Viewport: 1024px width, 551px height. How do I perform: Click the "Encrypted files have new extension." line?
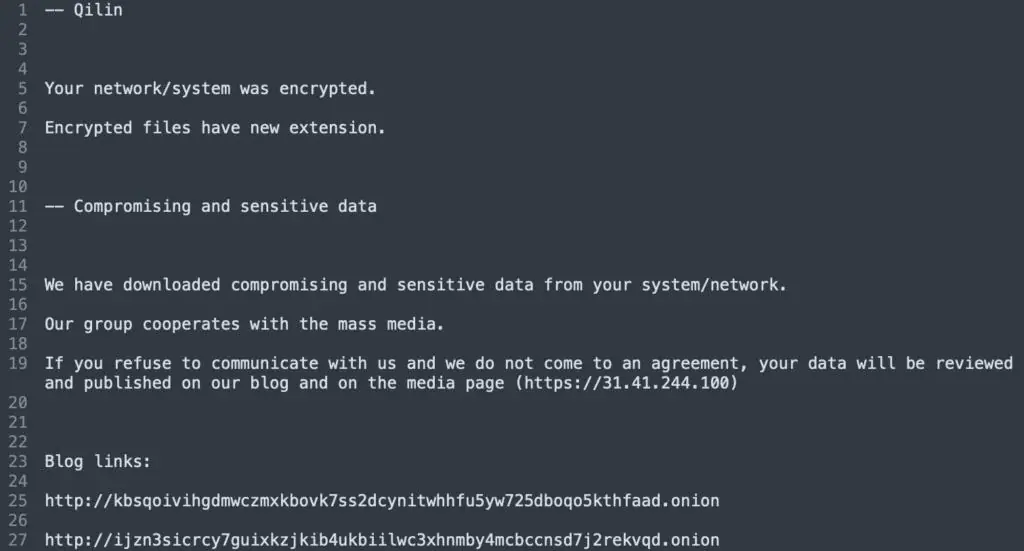(x=215, y=128)
